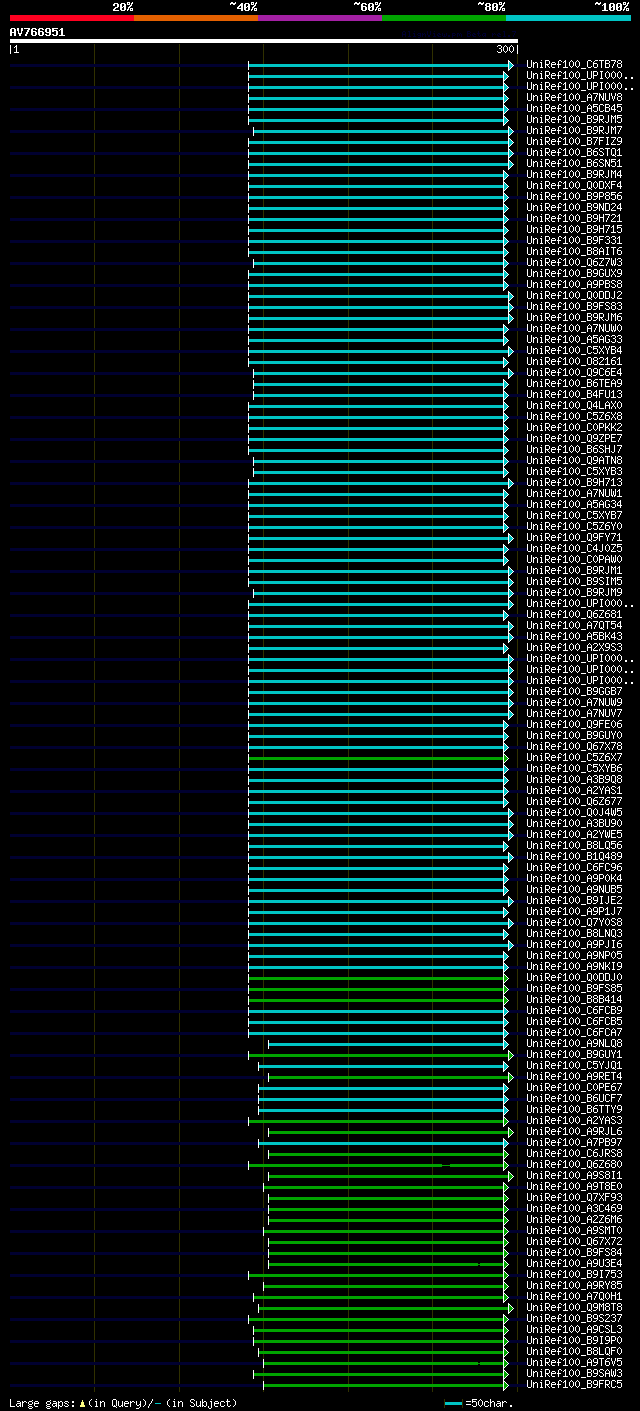Click the cyan ~100% legend color bar
This screenshot has width=640, height=1411.
pos(568,18)
